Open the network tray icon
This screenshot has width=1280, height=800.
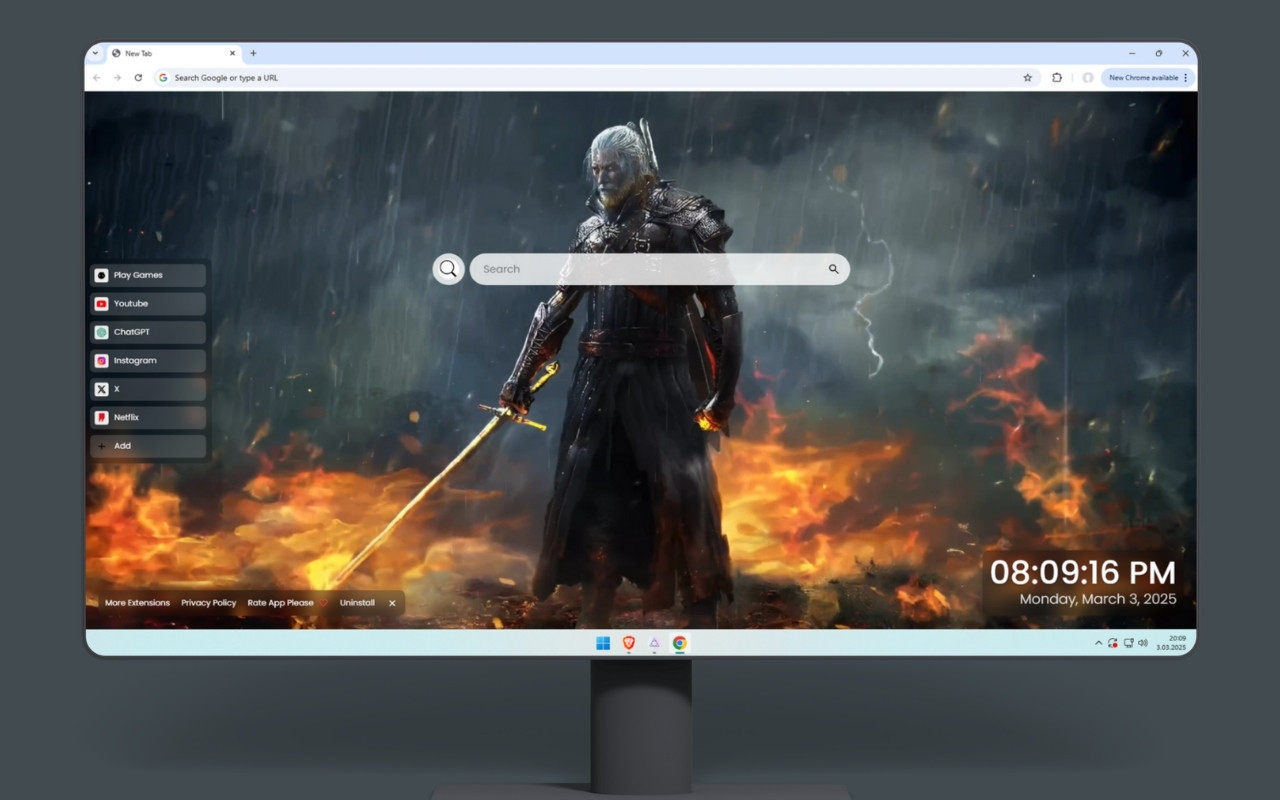(x=1128, y=643)
